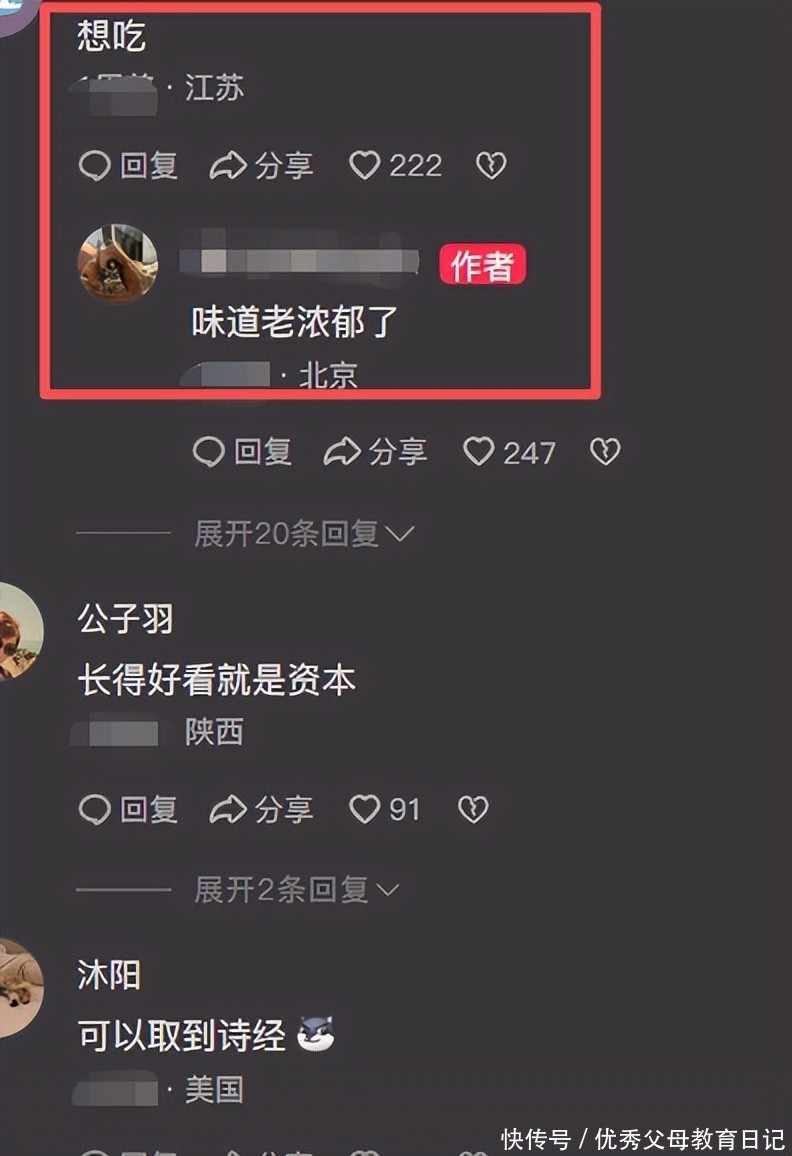Tap the username 公子羽
Viewport: 792px width, 1156px height.
tap(125, 619)
